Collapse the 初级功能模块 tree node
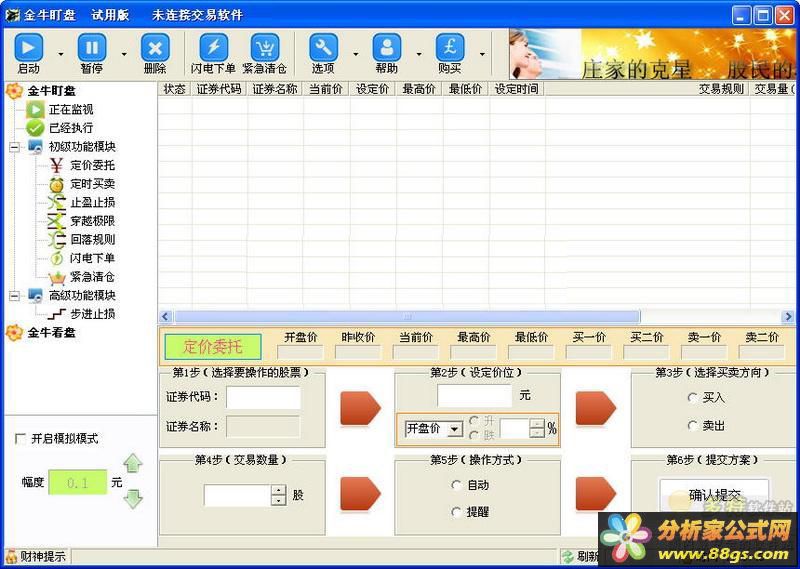 pos(15,147)
